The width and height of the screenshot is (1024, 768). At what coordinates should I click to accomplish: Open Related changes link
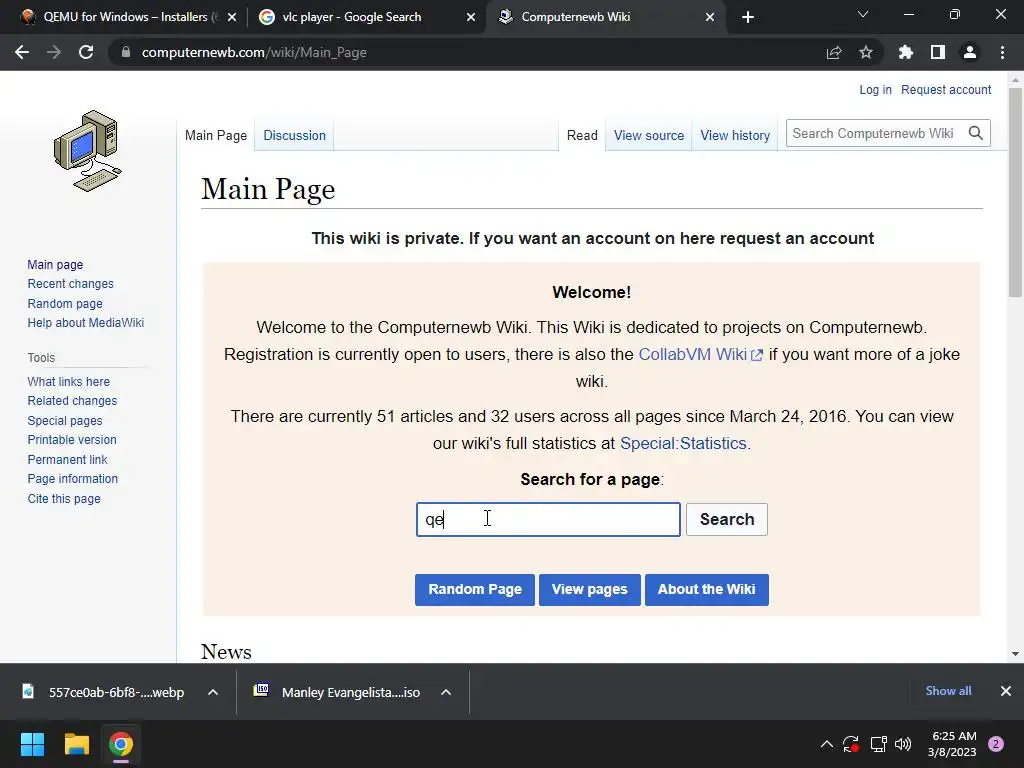[x=72, y=401]
